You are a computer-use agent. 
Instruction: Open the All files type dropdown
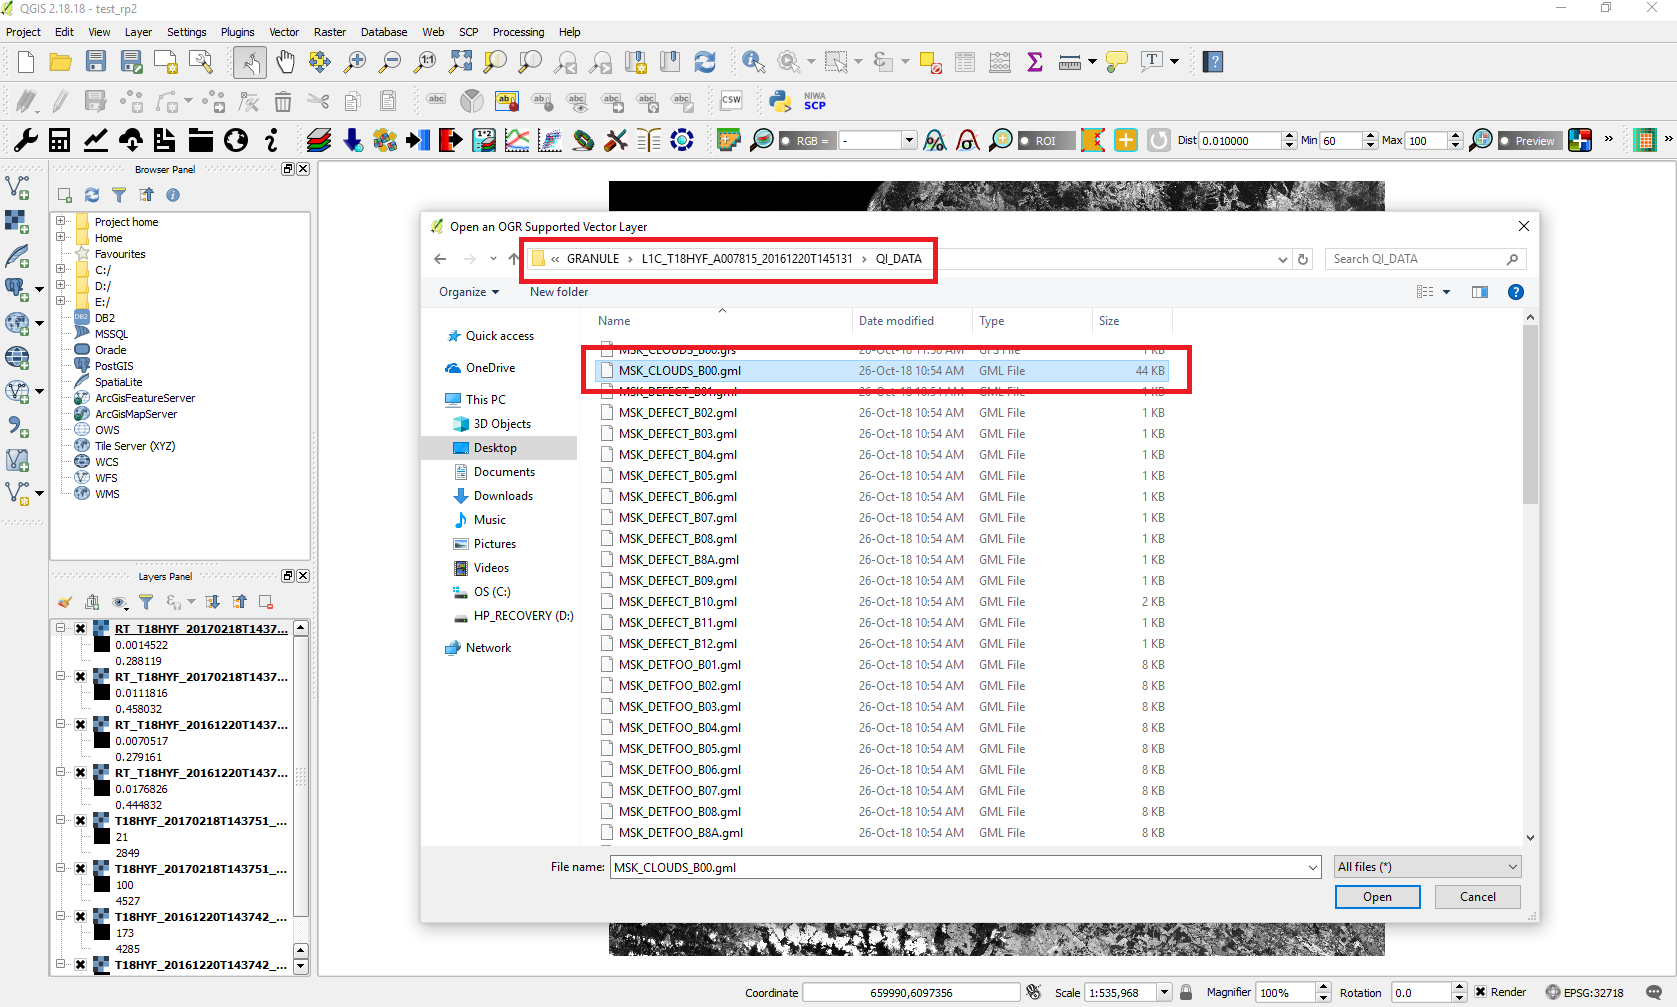coord(1427,867)
